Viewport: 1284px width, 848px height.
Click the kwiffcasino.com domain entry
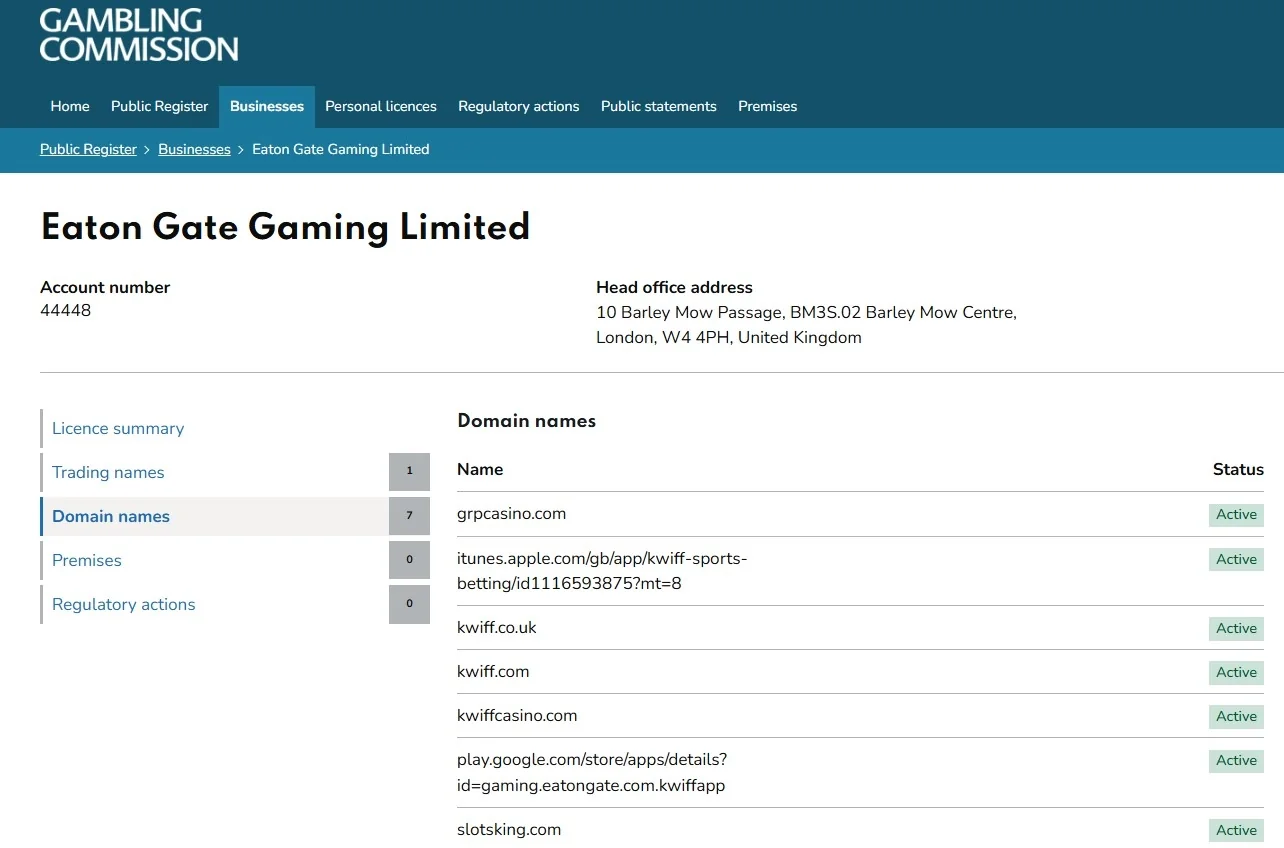tap(517, 716)
